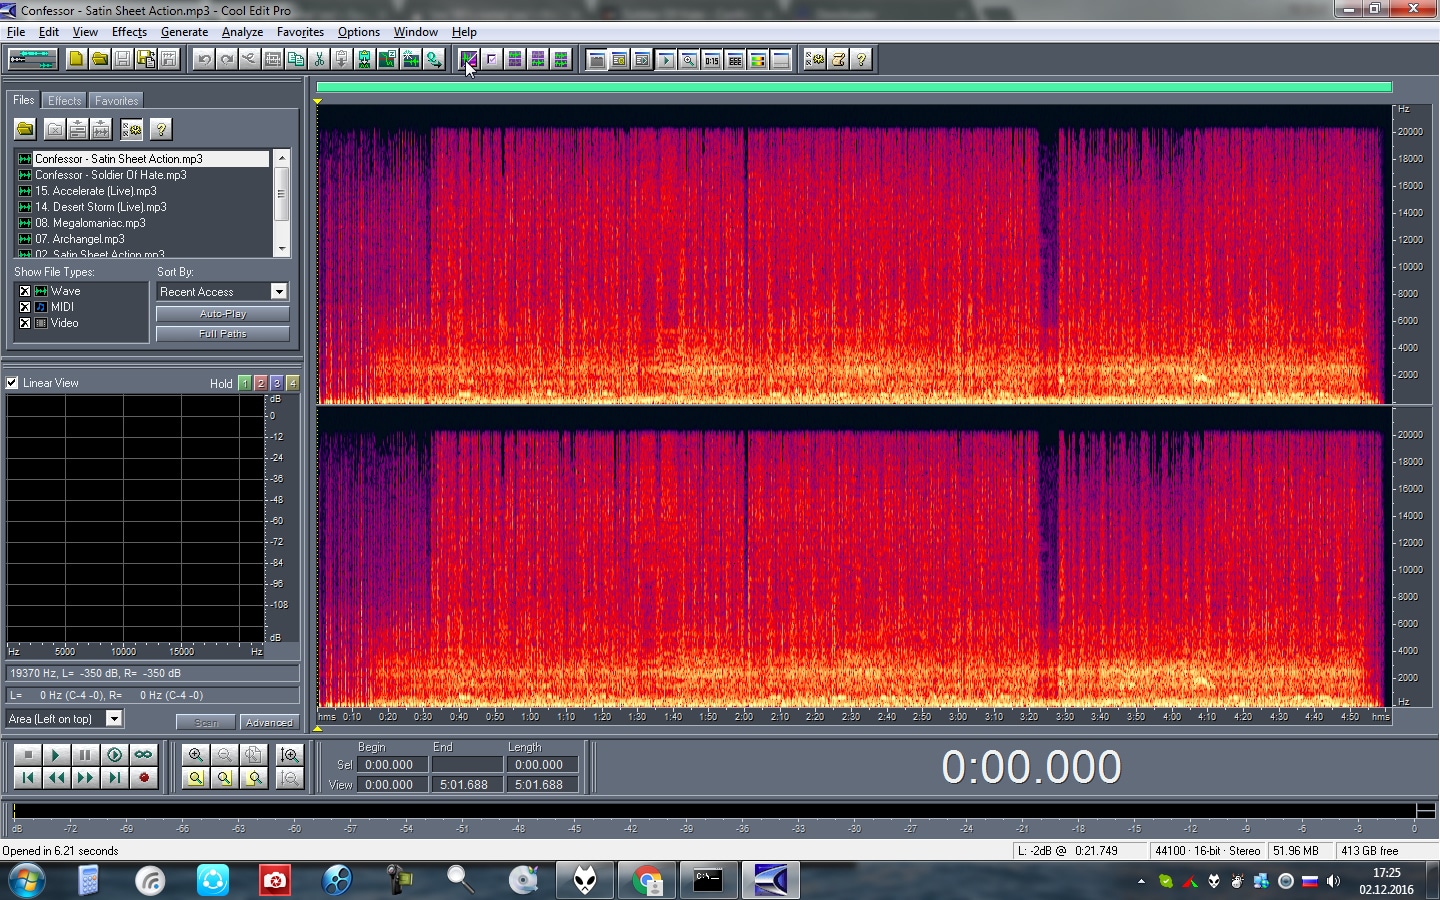Click the green horizontal scroll bar above the spectrogram
Viewport: 1440px width, 900px height.
(854, 87)
